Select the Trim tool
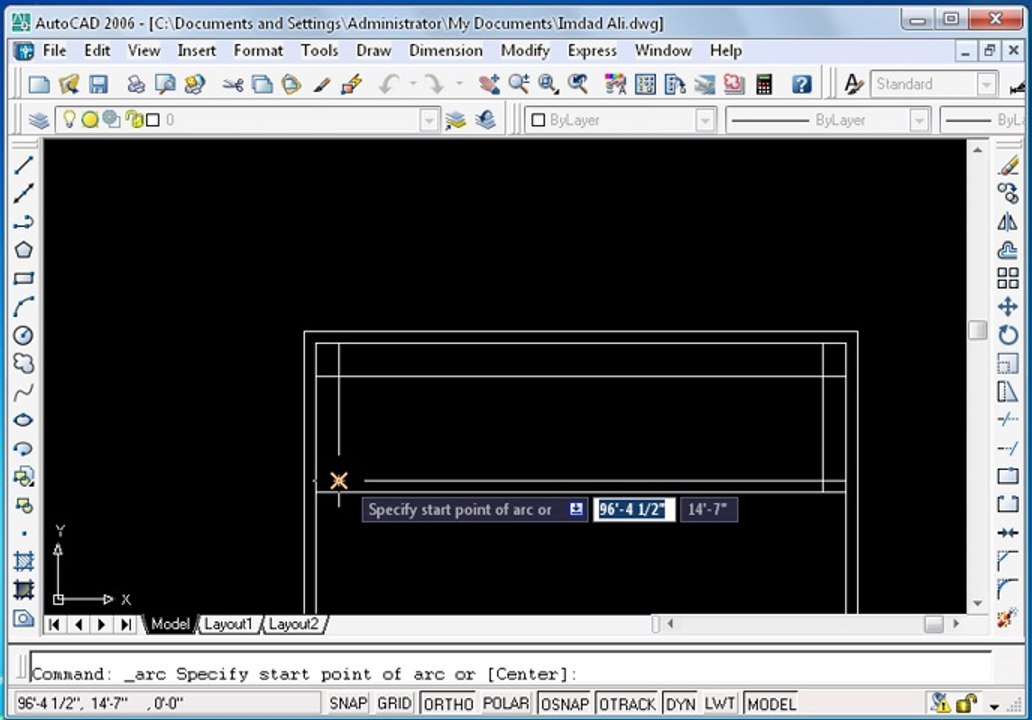The height and width of the screenshot is (720, 1032). (1008, 419)
